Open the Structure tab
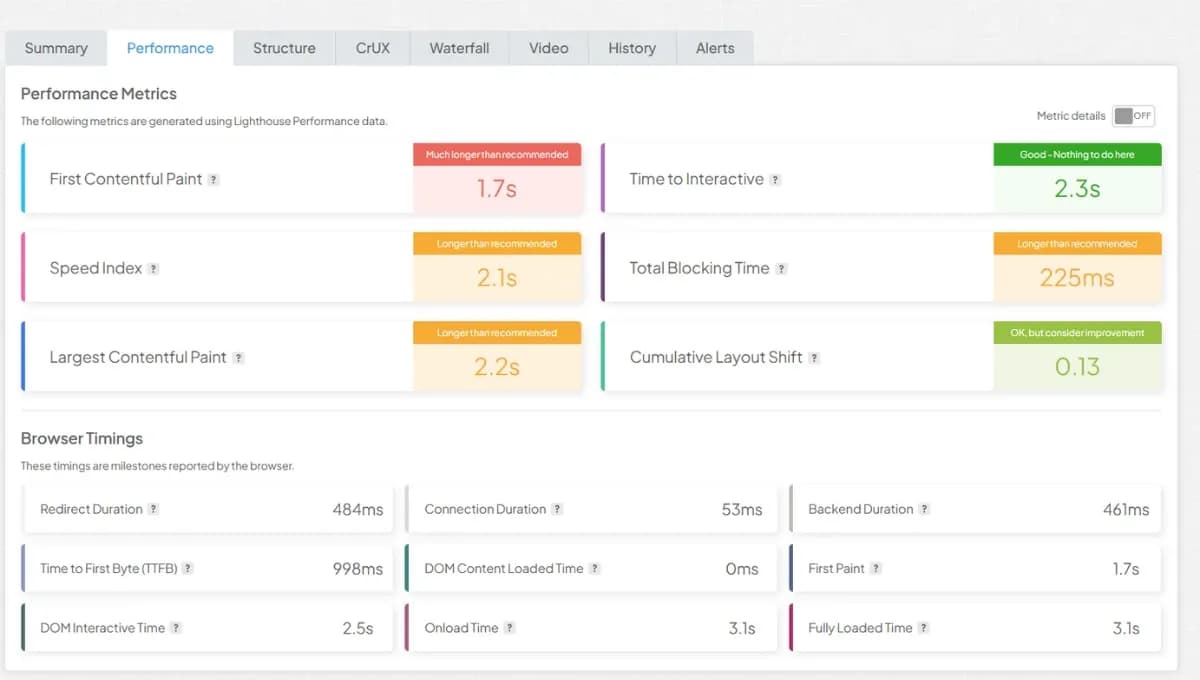Viewport: 1200px width, 680px height. (x=284, y=48)
